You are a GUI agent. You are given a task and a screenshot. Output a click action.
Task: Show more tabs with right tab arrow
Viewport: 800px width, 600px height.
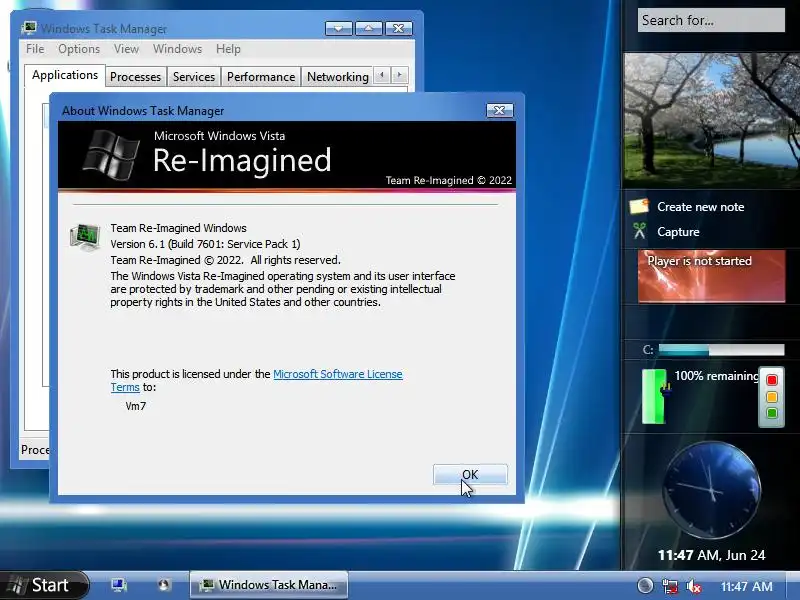399,76
